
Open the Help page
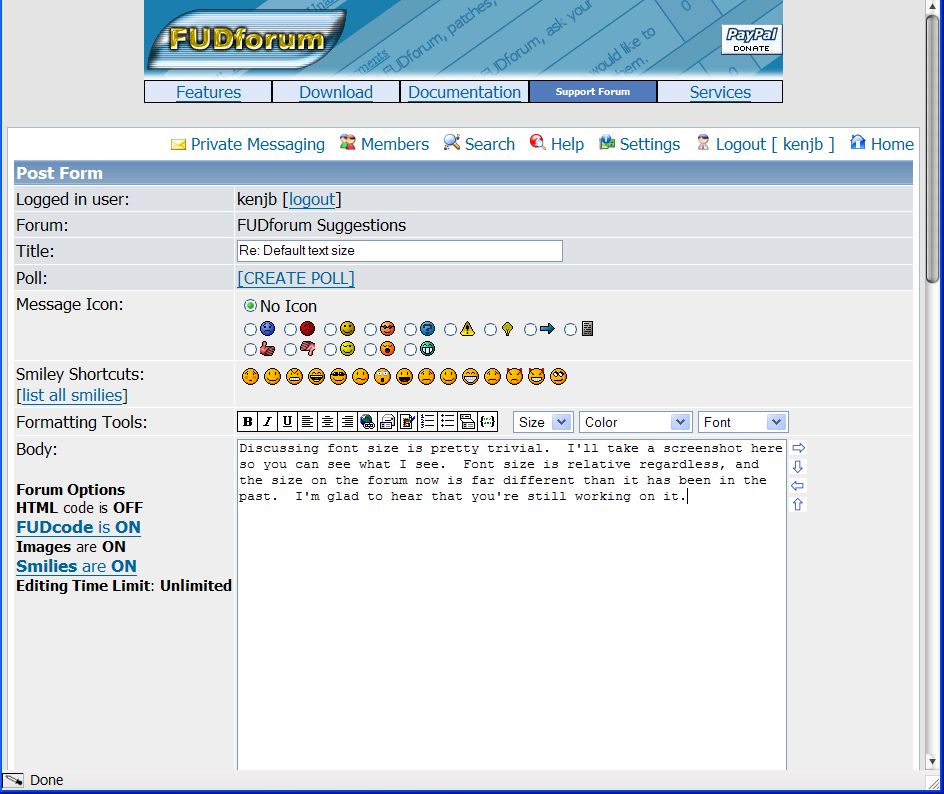tap(557, 144)
